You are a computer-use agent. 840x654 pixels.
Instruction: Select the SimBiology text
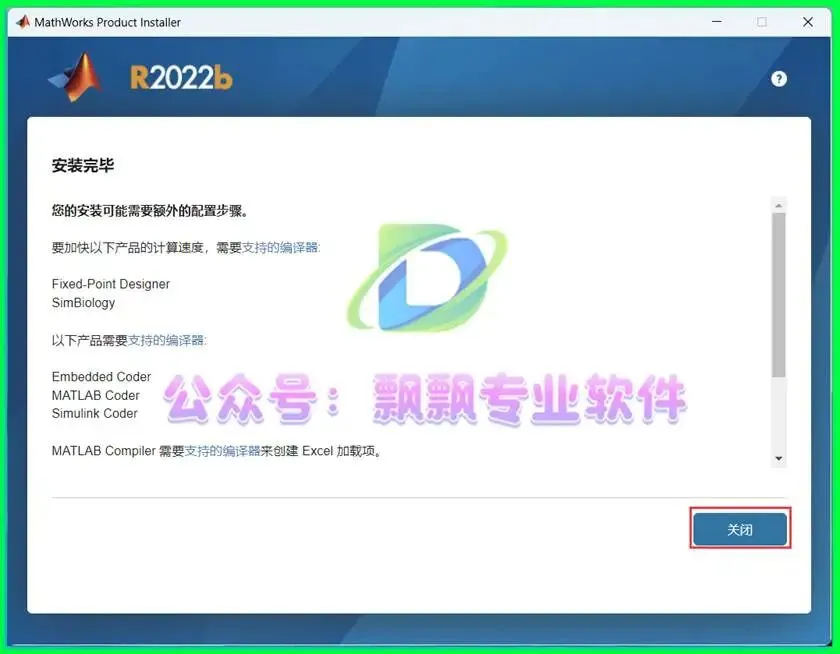(84, 303)
